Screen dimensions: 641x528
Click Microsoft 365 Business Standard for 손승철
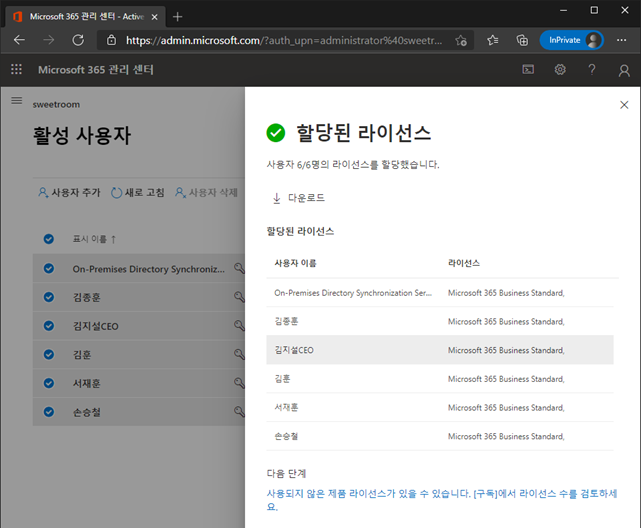506,436
